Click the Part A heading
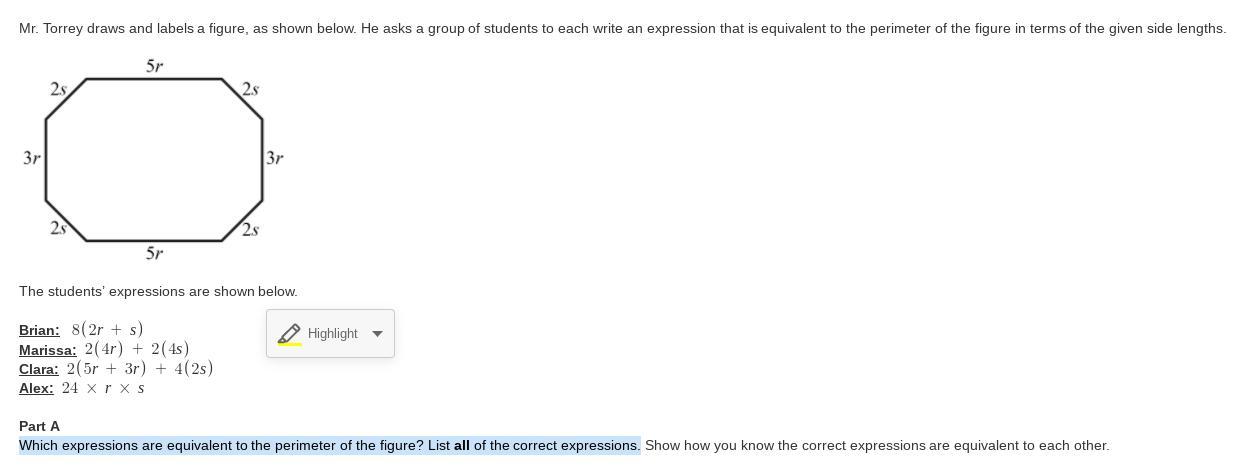 click(x=39, y=426)
